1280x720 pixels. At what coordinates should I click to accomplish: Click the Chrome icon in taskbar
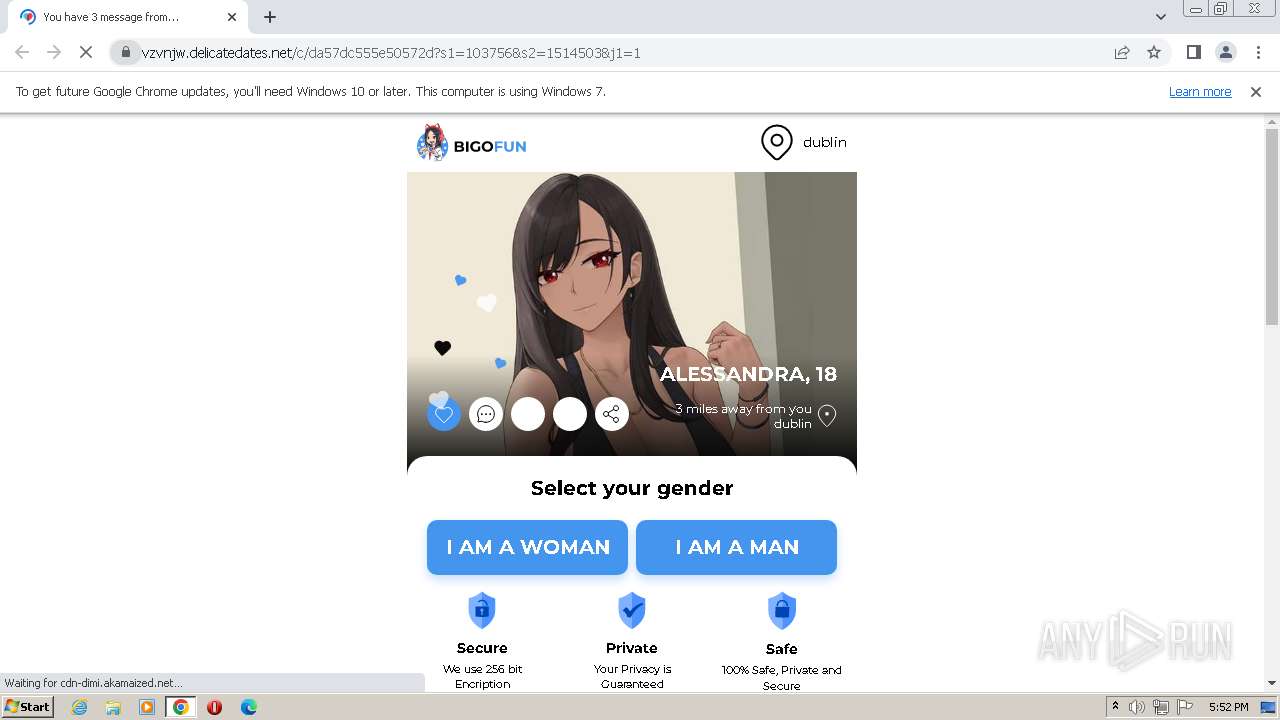click(181, 707)
